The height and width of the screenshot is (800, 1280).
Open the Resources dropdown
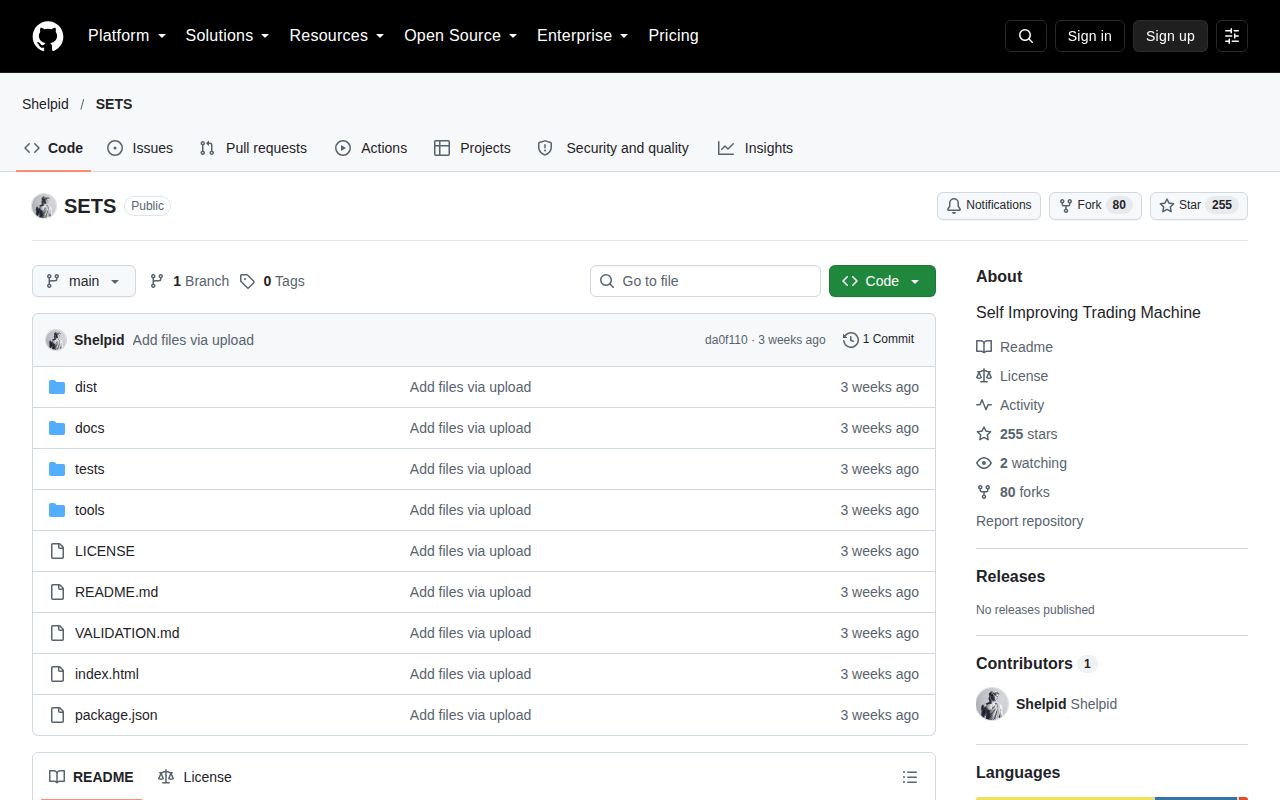337,36
